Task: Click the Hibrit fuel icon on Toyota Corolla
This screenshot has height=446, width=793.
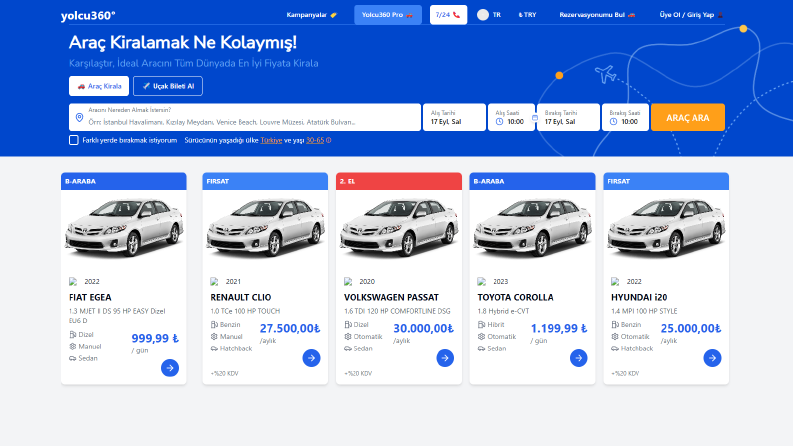Action: pos(481,324)
